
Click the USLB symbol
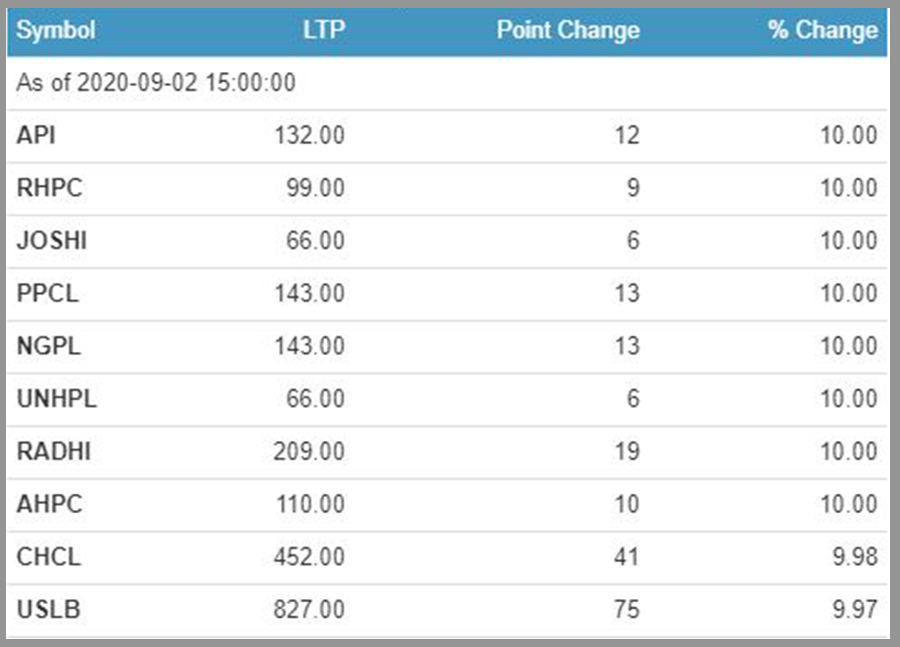[47, 610]
